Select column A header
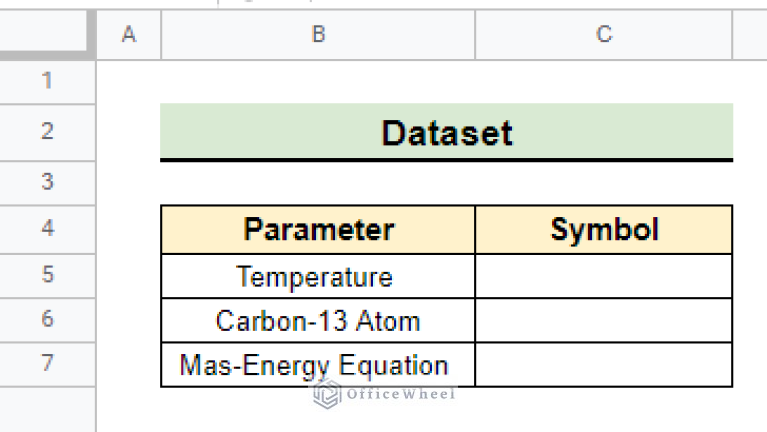767x432 pixels. 129,34
